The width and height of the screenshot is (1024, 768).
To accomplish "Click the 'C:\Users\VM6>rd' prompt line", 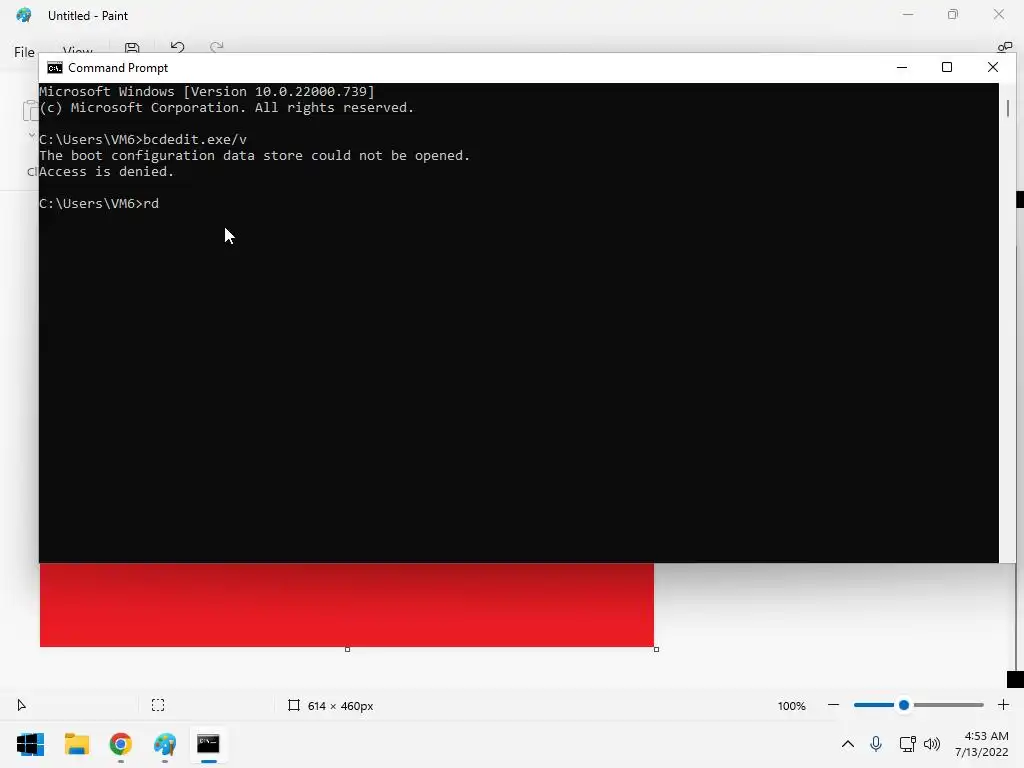I will click(x=99, y=204).
